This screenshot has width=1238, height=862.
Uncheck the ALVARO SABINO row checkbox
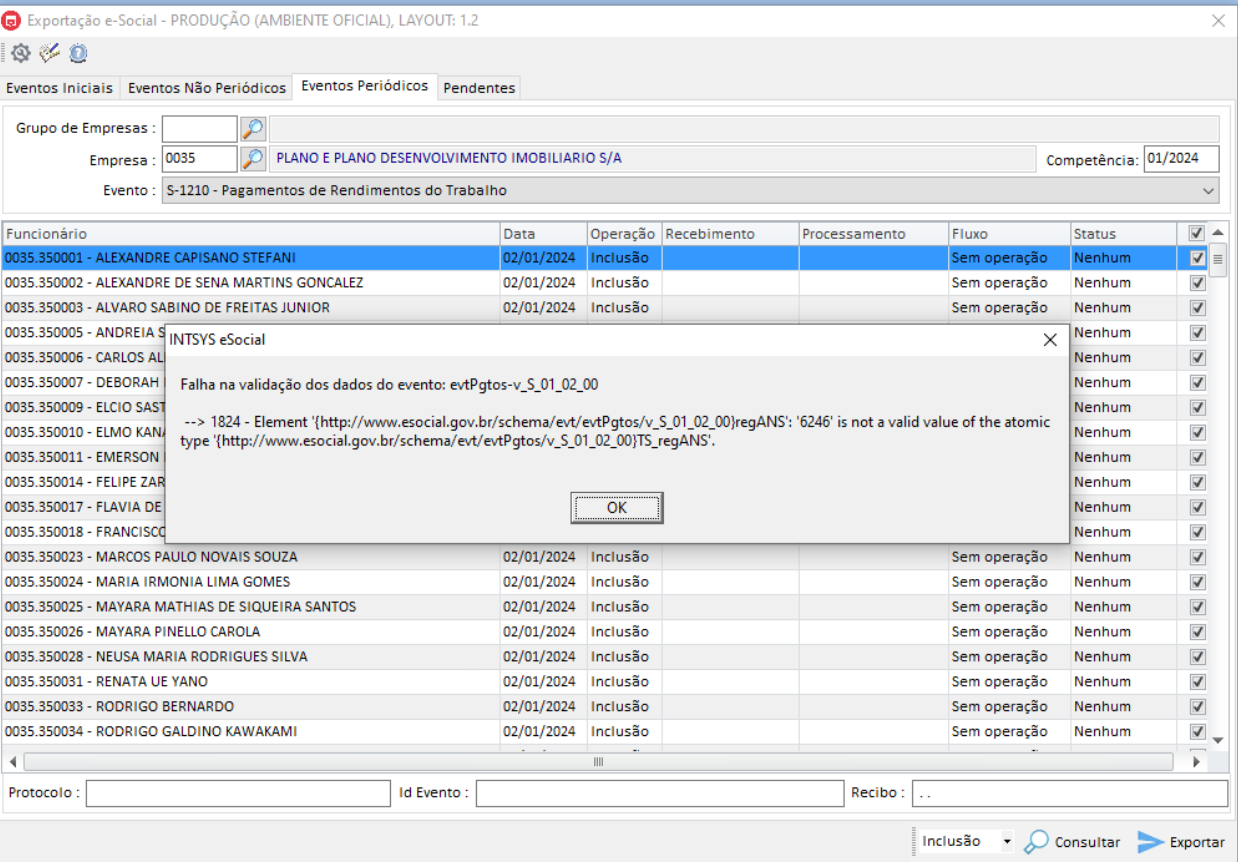click(1198, 308)
